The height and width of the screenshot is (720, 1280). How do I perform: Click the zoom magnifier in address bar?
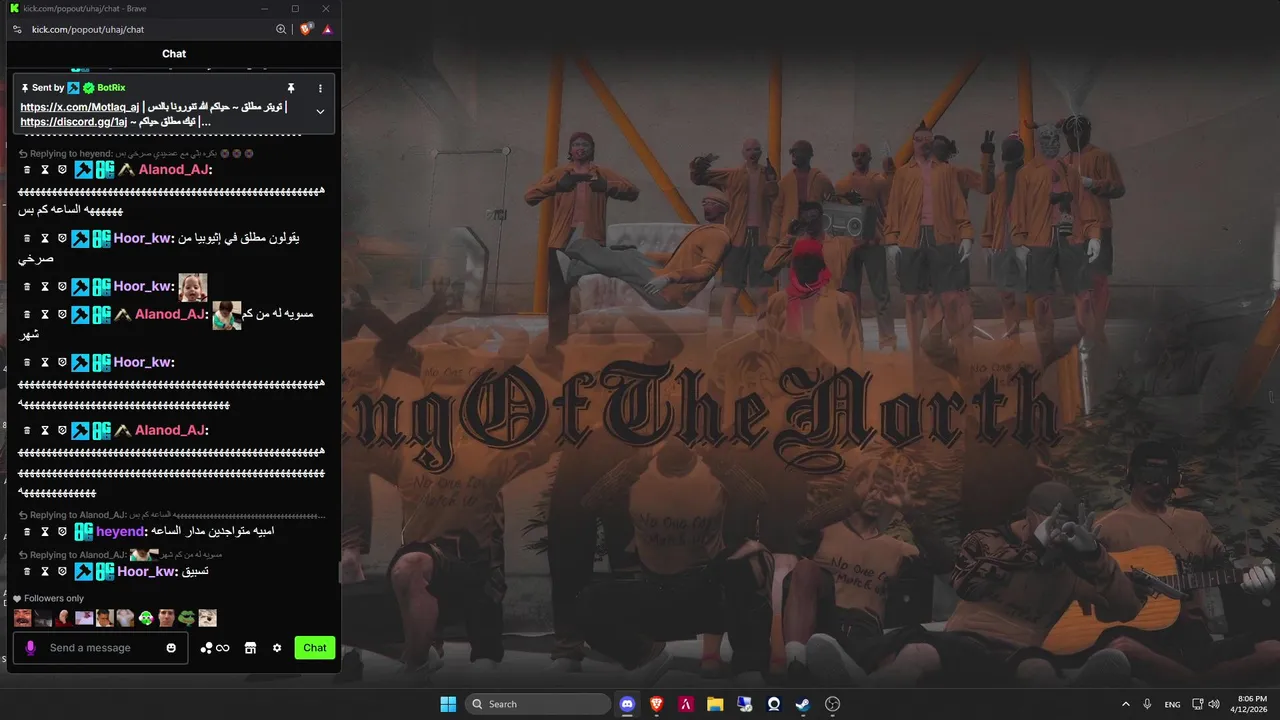coord(281,29)
